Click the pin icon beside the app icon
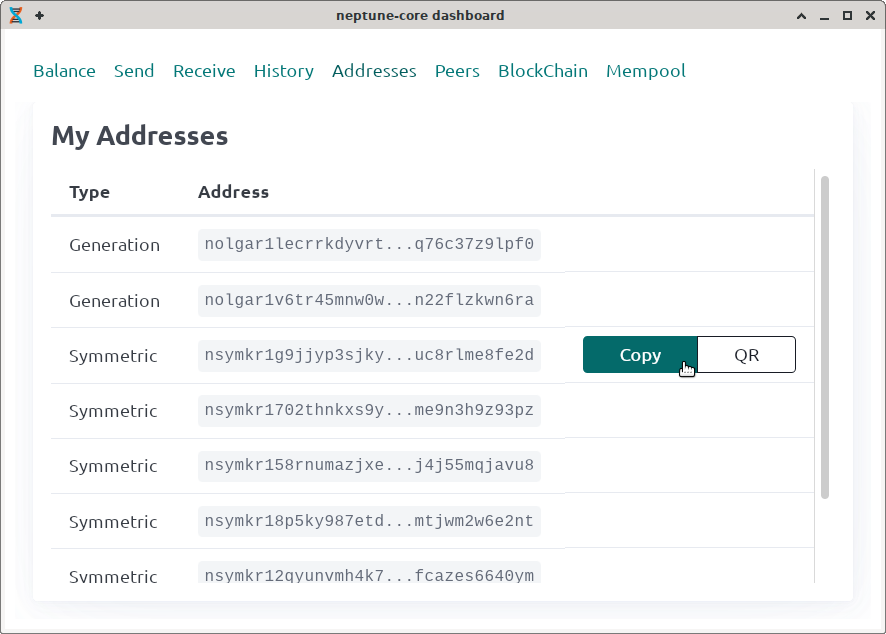886x634 pixels. (39, 16)
